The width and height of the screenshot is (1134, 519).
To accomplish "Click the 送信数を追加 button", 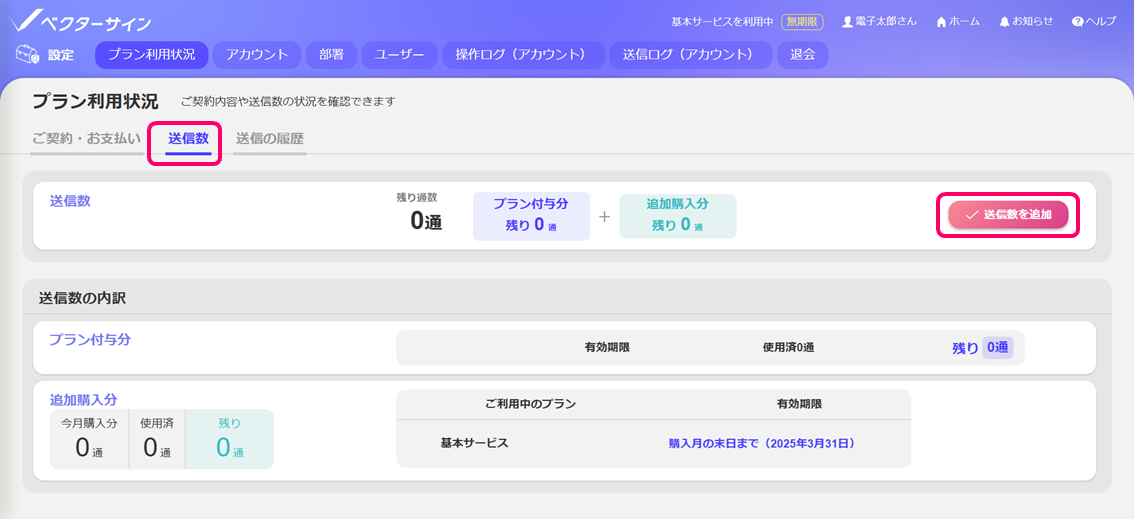I will tap(1008, 215).
